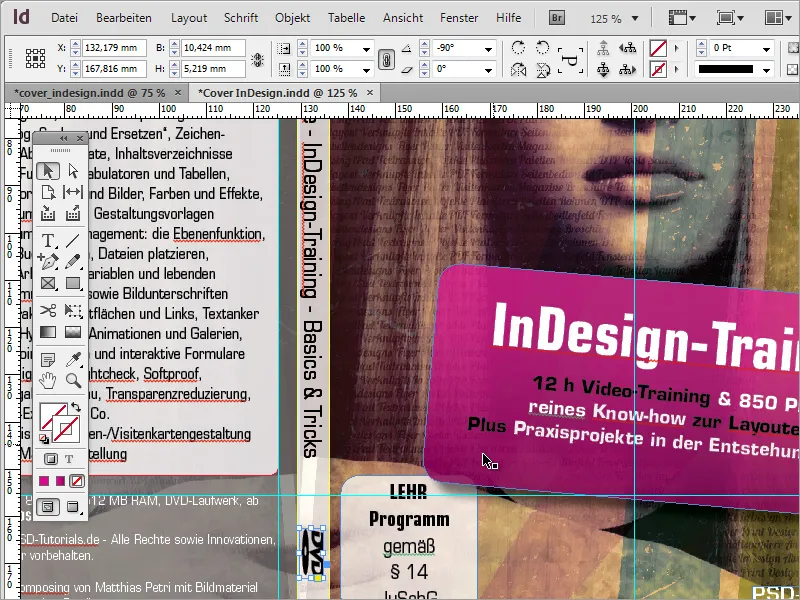Select the Eyedropper tool
Viewport: 800px width, 600px height.
(x=73, y=360)
